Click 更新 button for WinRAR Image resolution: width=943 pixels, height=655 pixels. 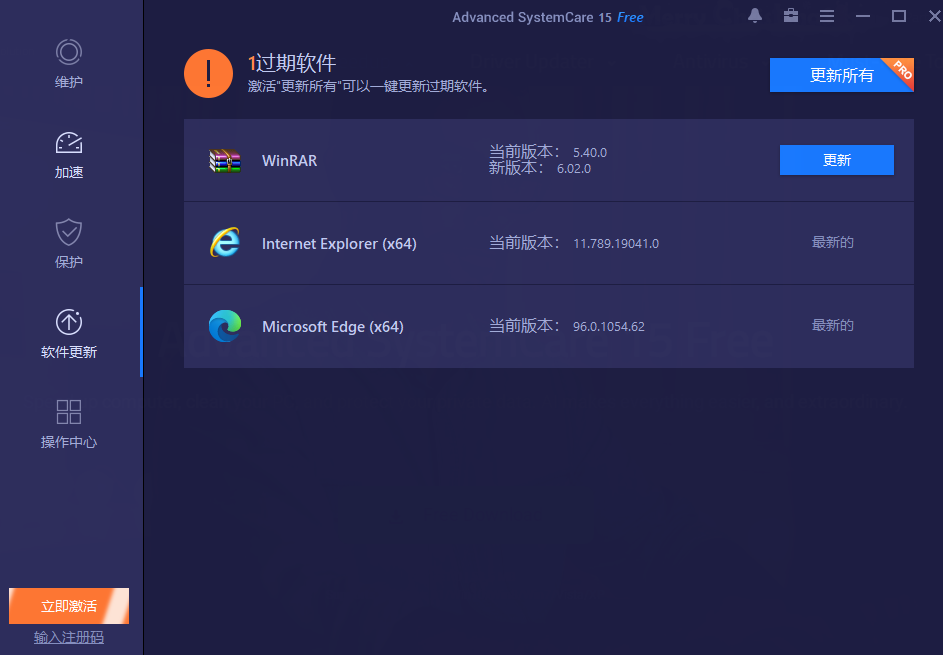(837, 160)
